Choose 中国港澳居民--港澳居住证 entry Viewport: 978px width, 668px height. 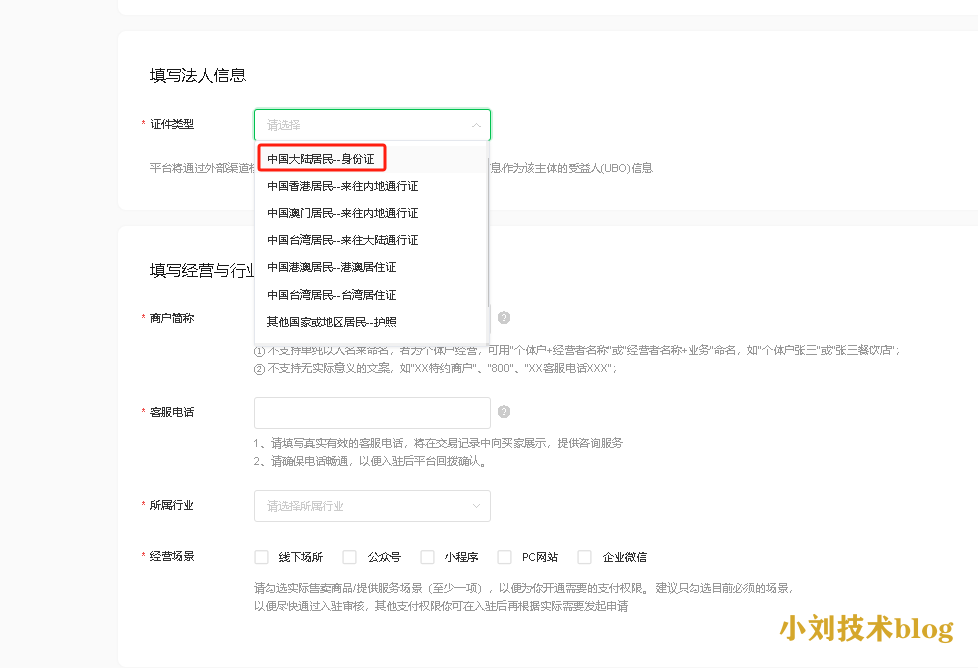331,267
